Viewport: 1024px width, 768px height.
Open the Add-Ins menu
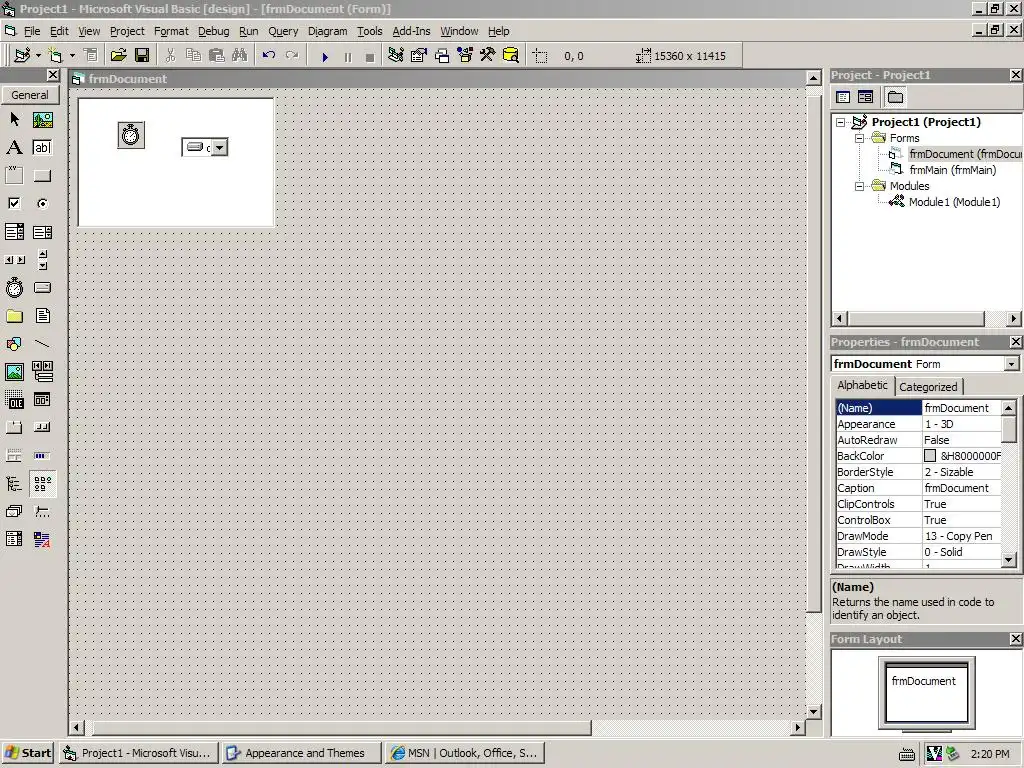tap(411, 31)
